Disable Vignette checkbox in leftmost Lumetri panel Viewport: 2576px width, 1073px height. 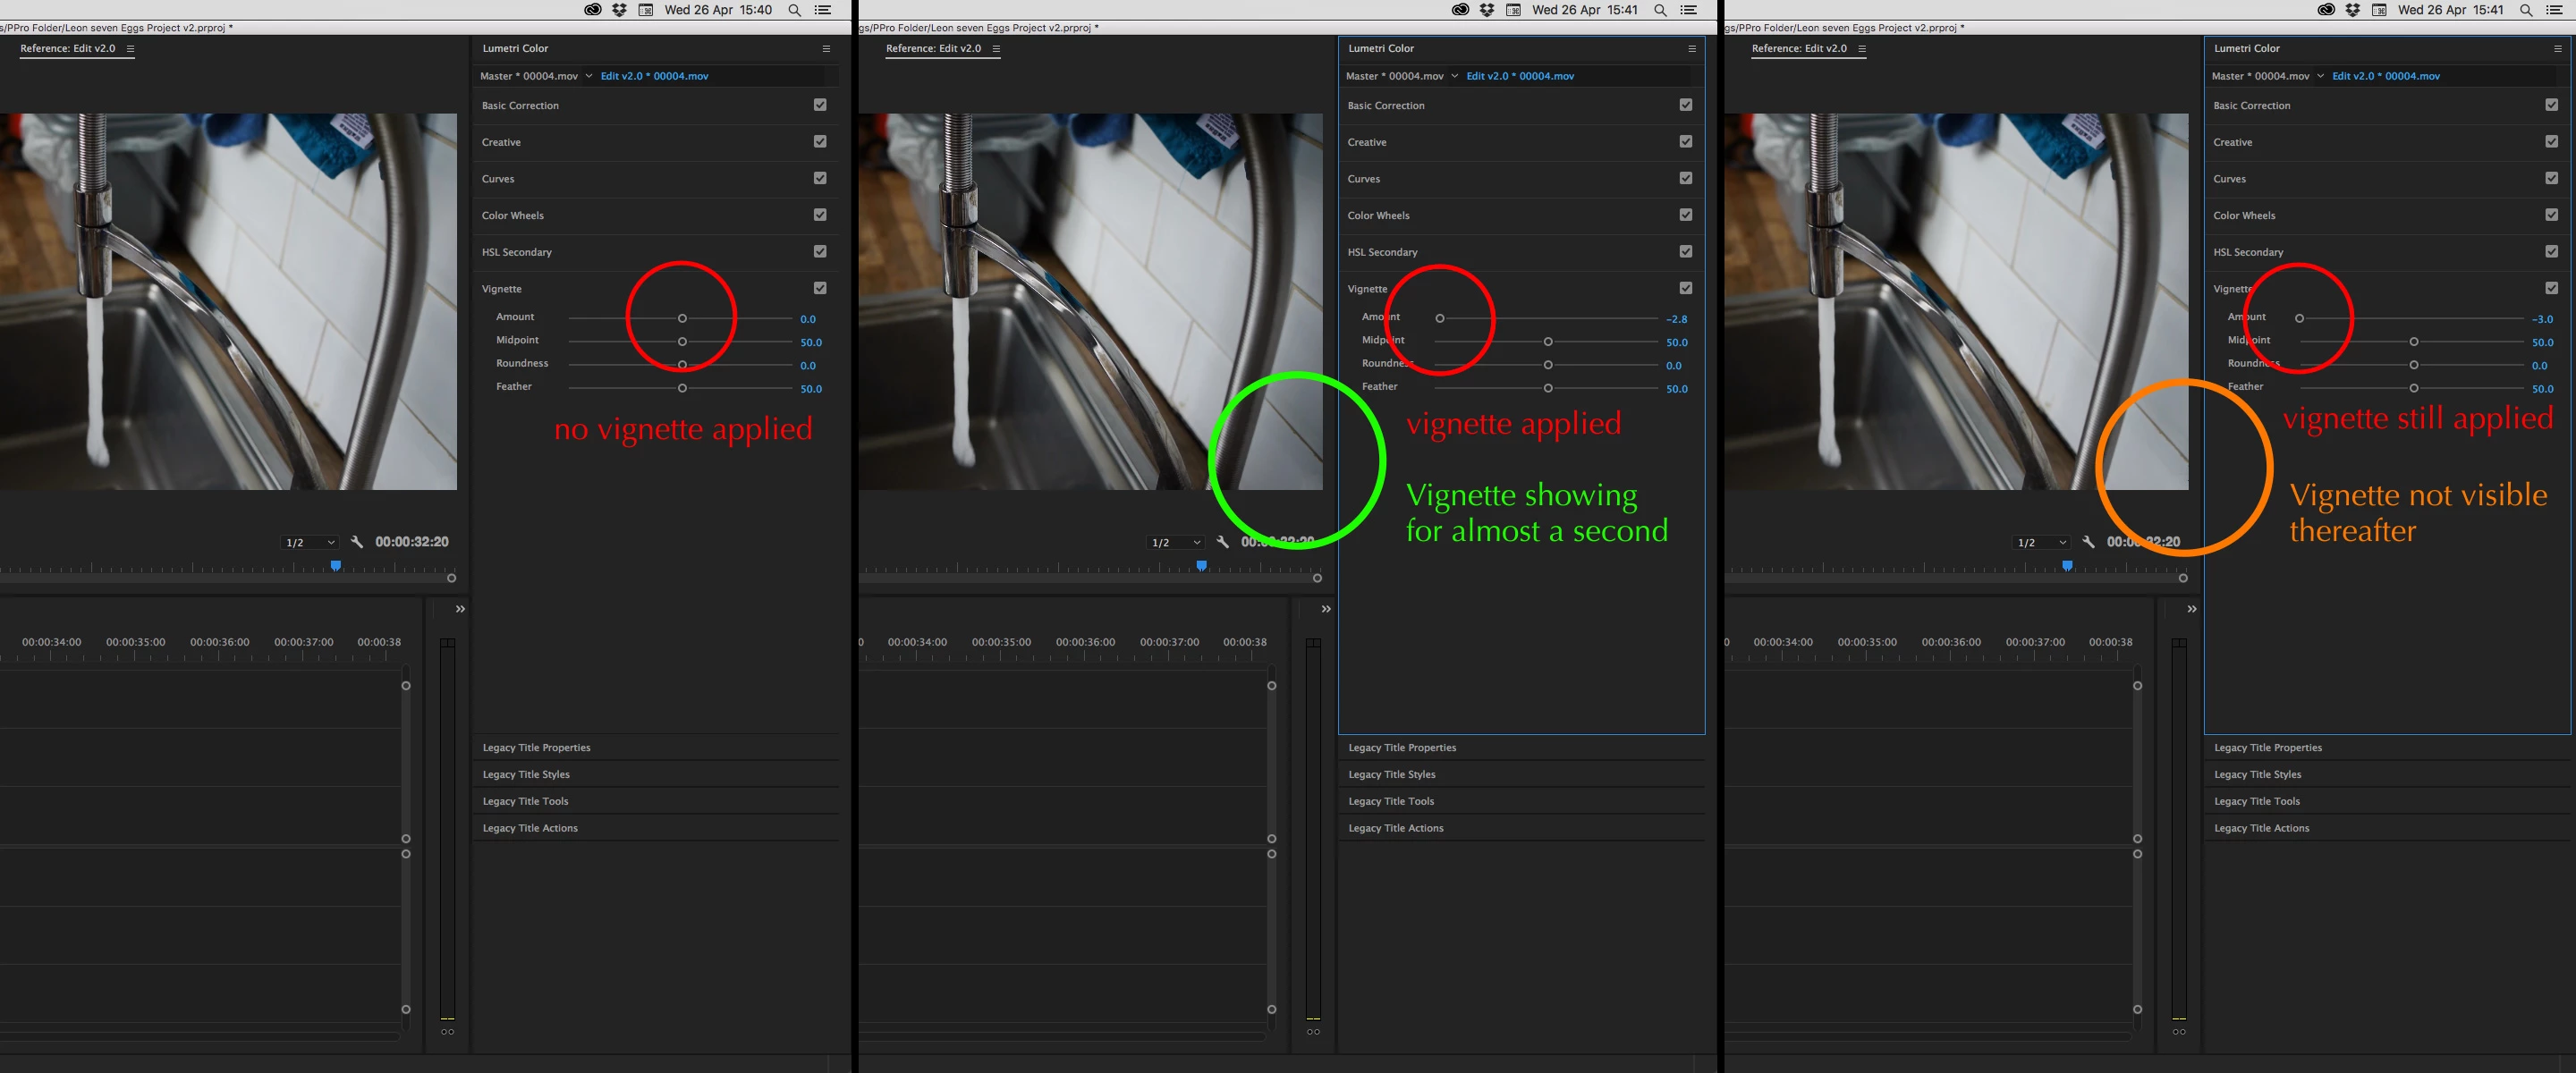pos(820,288)
